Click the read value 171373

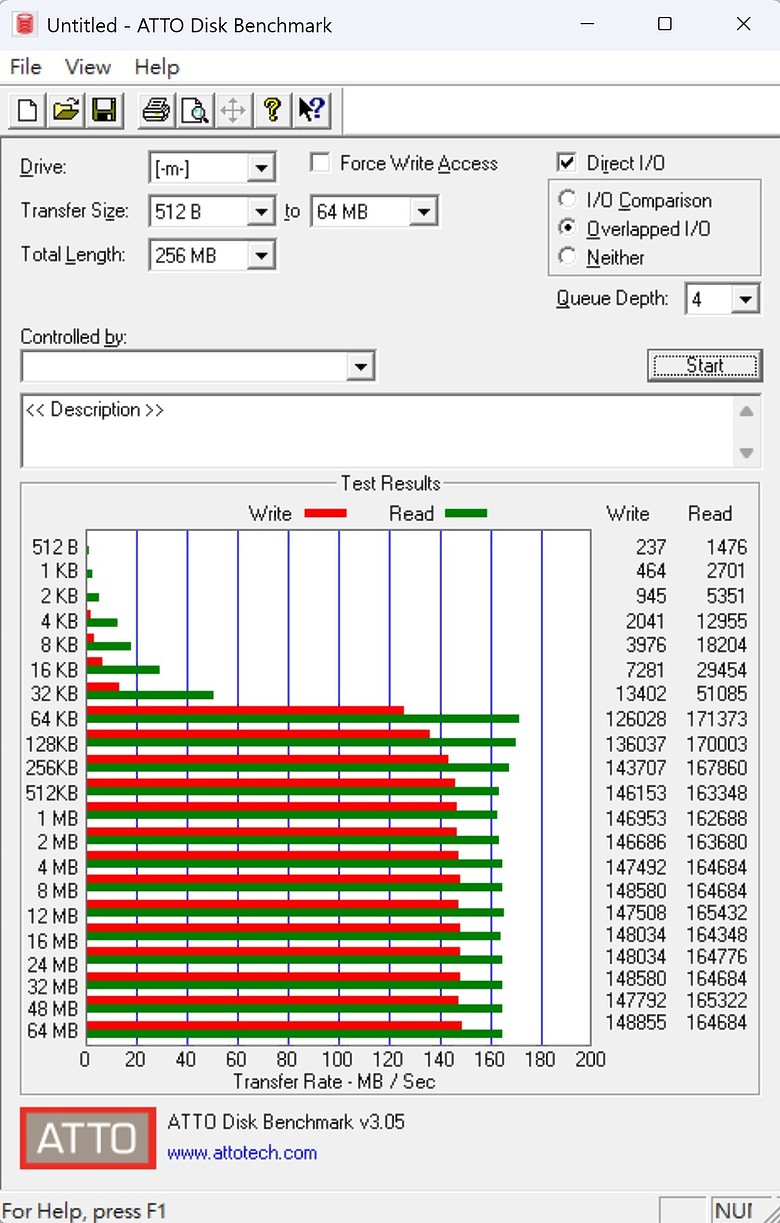[x=717, y=719]
